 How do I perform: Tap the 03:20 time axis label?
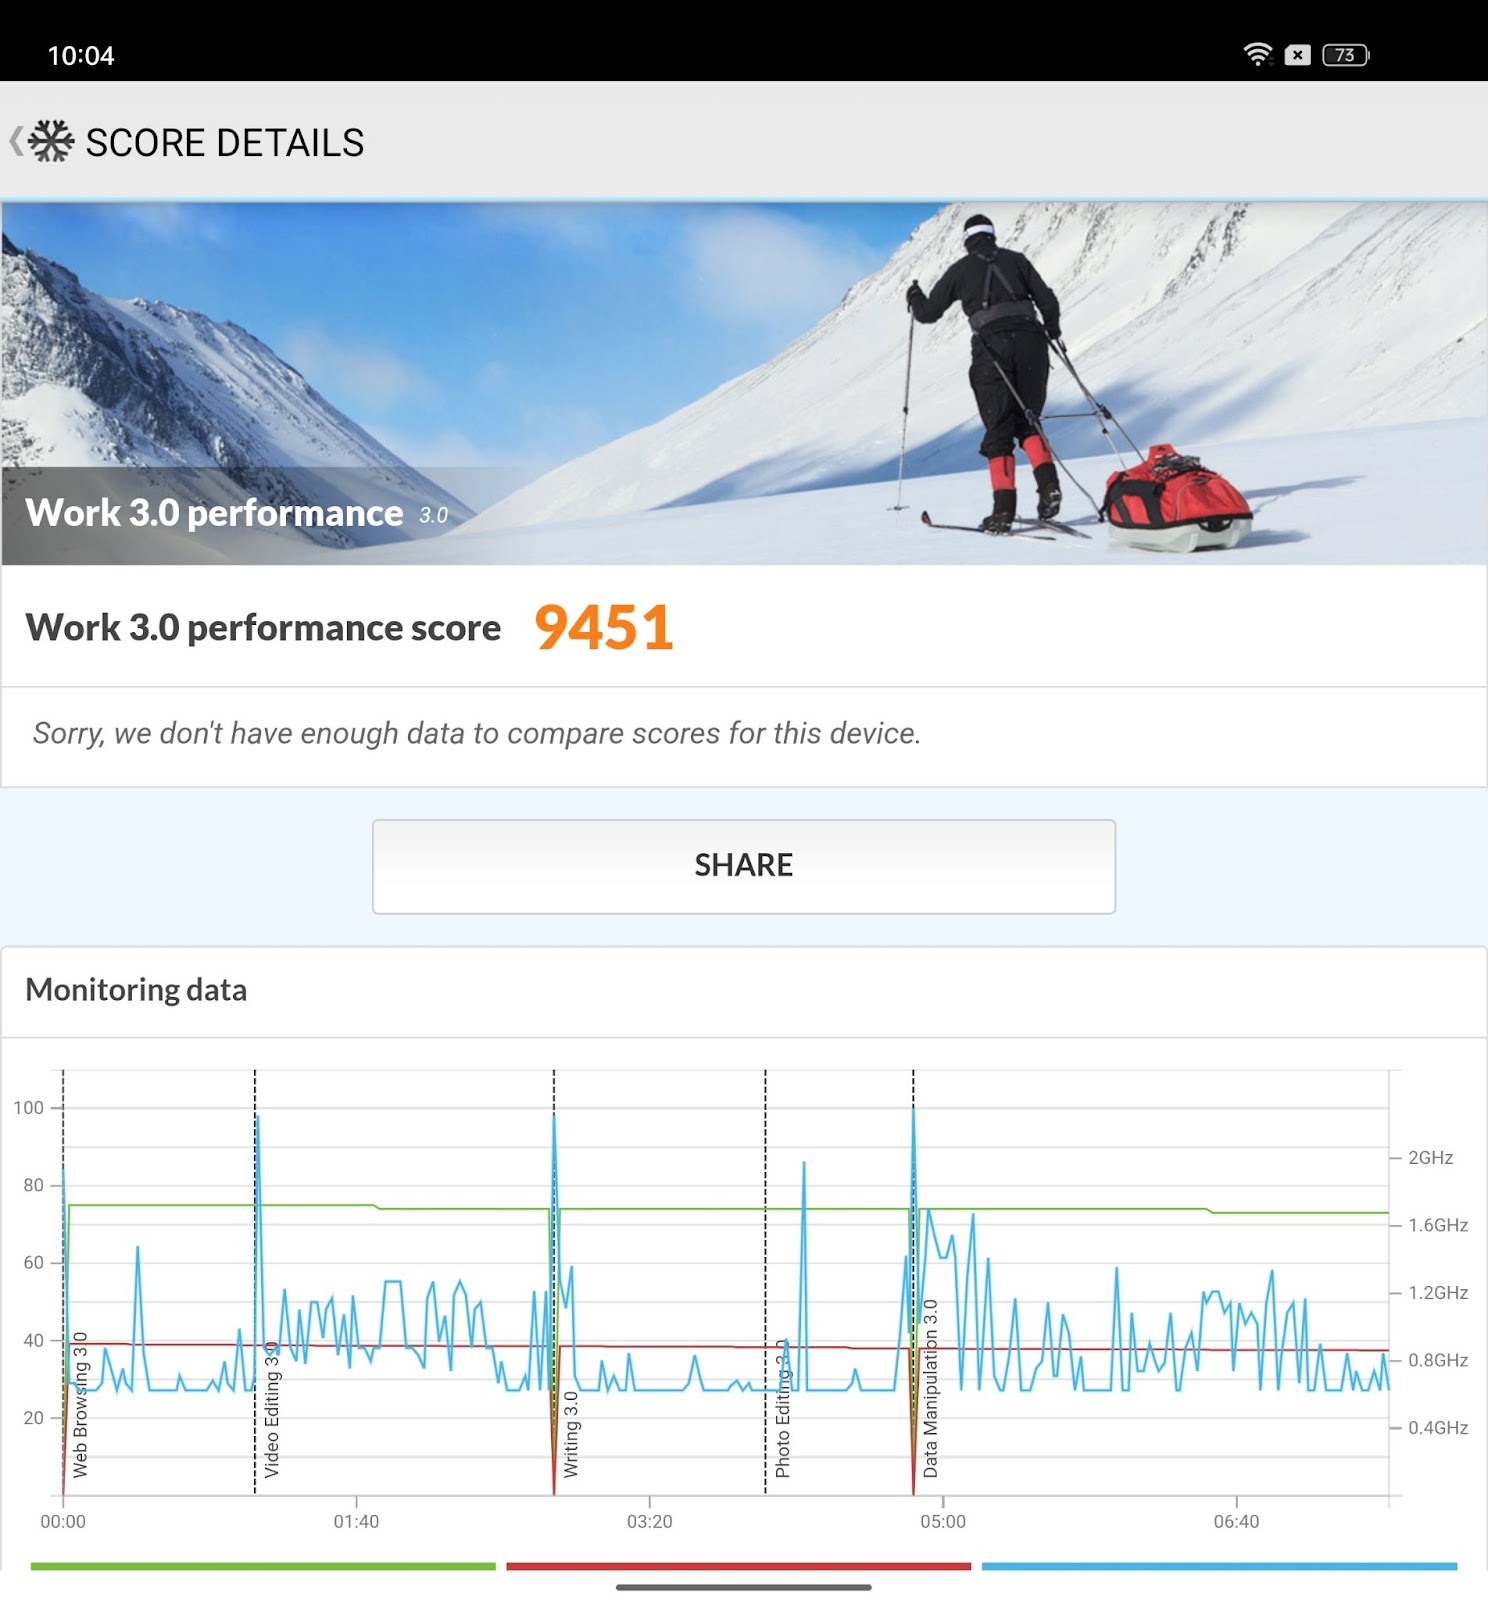coord(650,1522)
